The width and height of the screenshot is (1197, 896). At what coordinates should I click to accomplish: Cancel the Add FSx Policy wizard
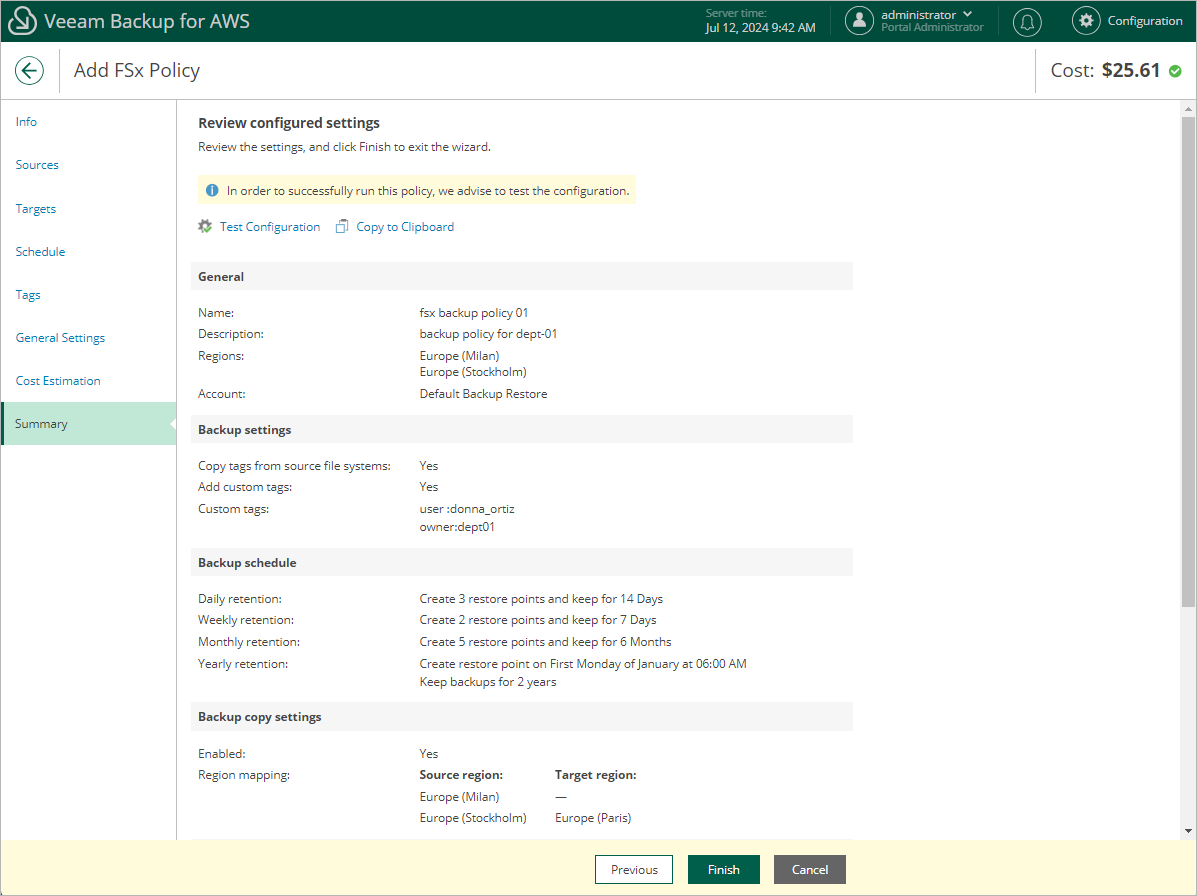[x=810, y=869]
